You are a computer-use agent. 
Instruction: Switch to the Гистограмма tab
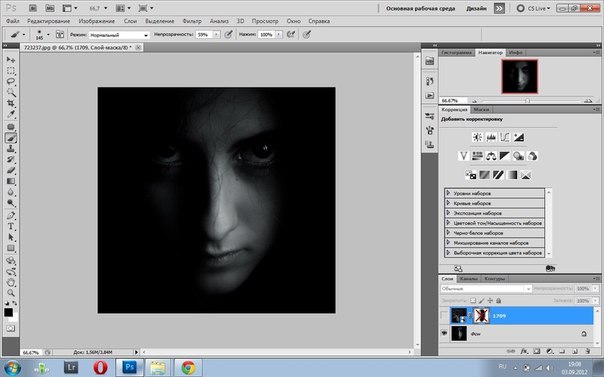pos(457,52)
